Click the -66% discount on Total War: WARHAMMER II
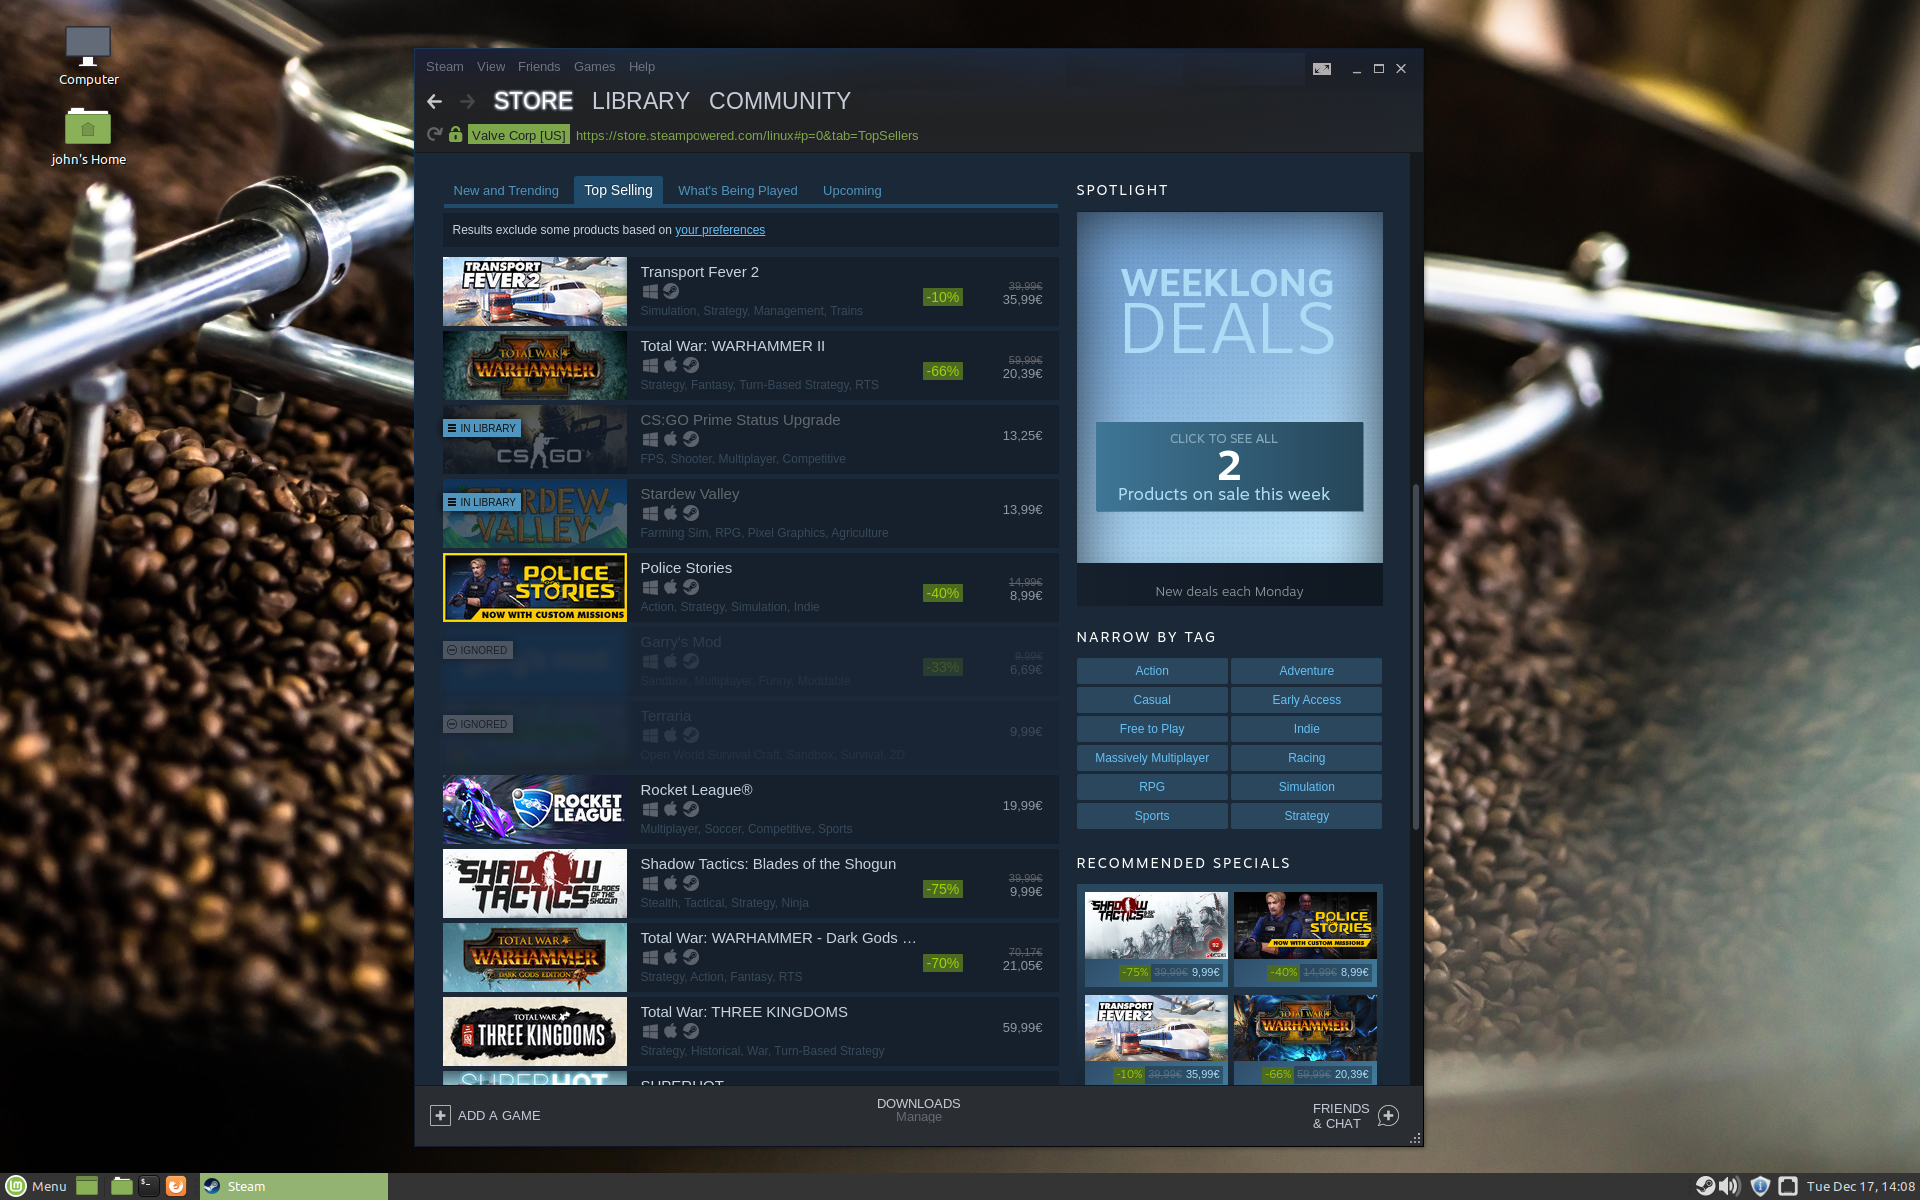 click(943, 371)
